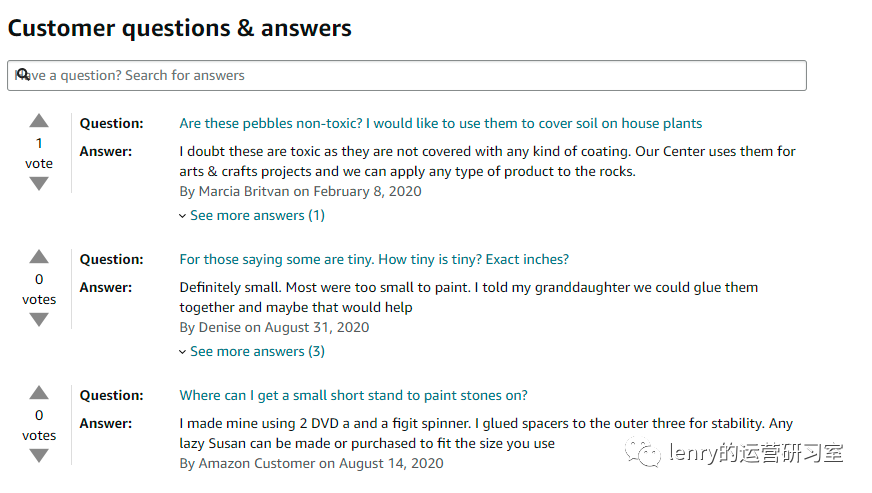Downvote the pebbles non-toxic question
The image size is (872, 493).
pos(39,184)
